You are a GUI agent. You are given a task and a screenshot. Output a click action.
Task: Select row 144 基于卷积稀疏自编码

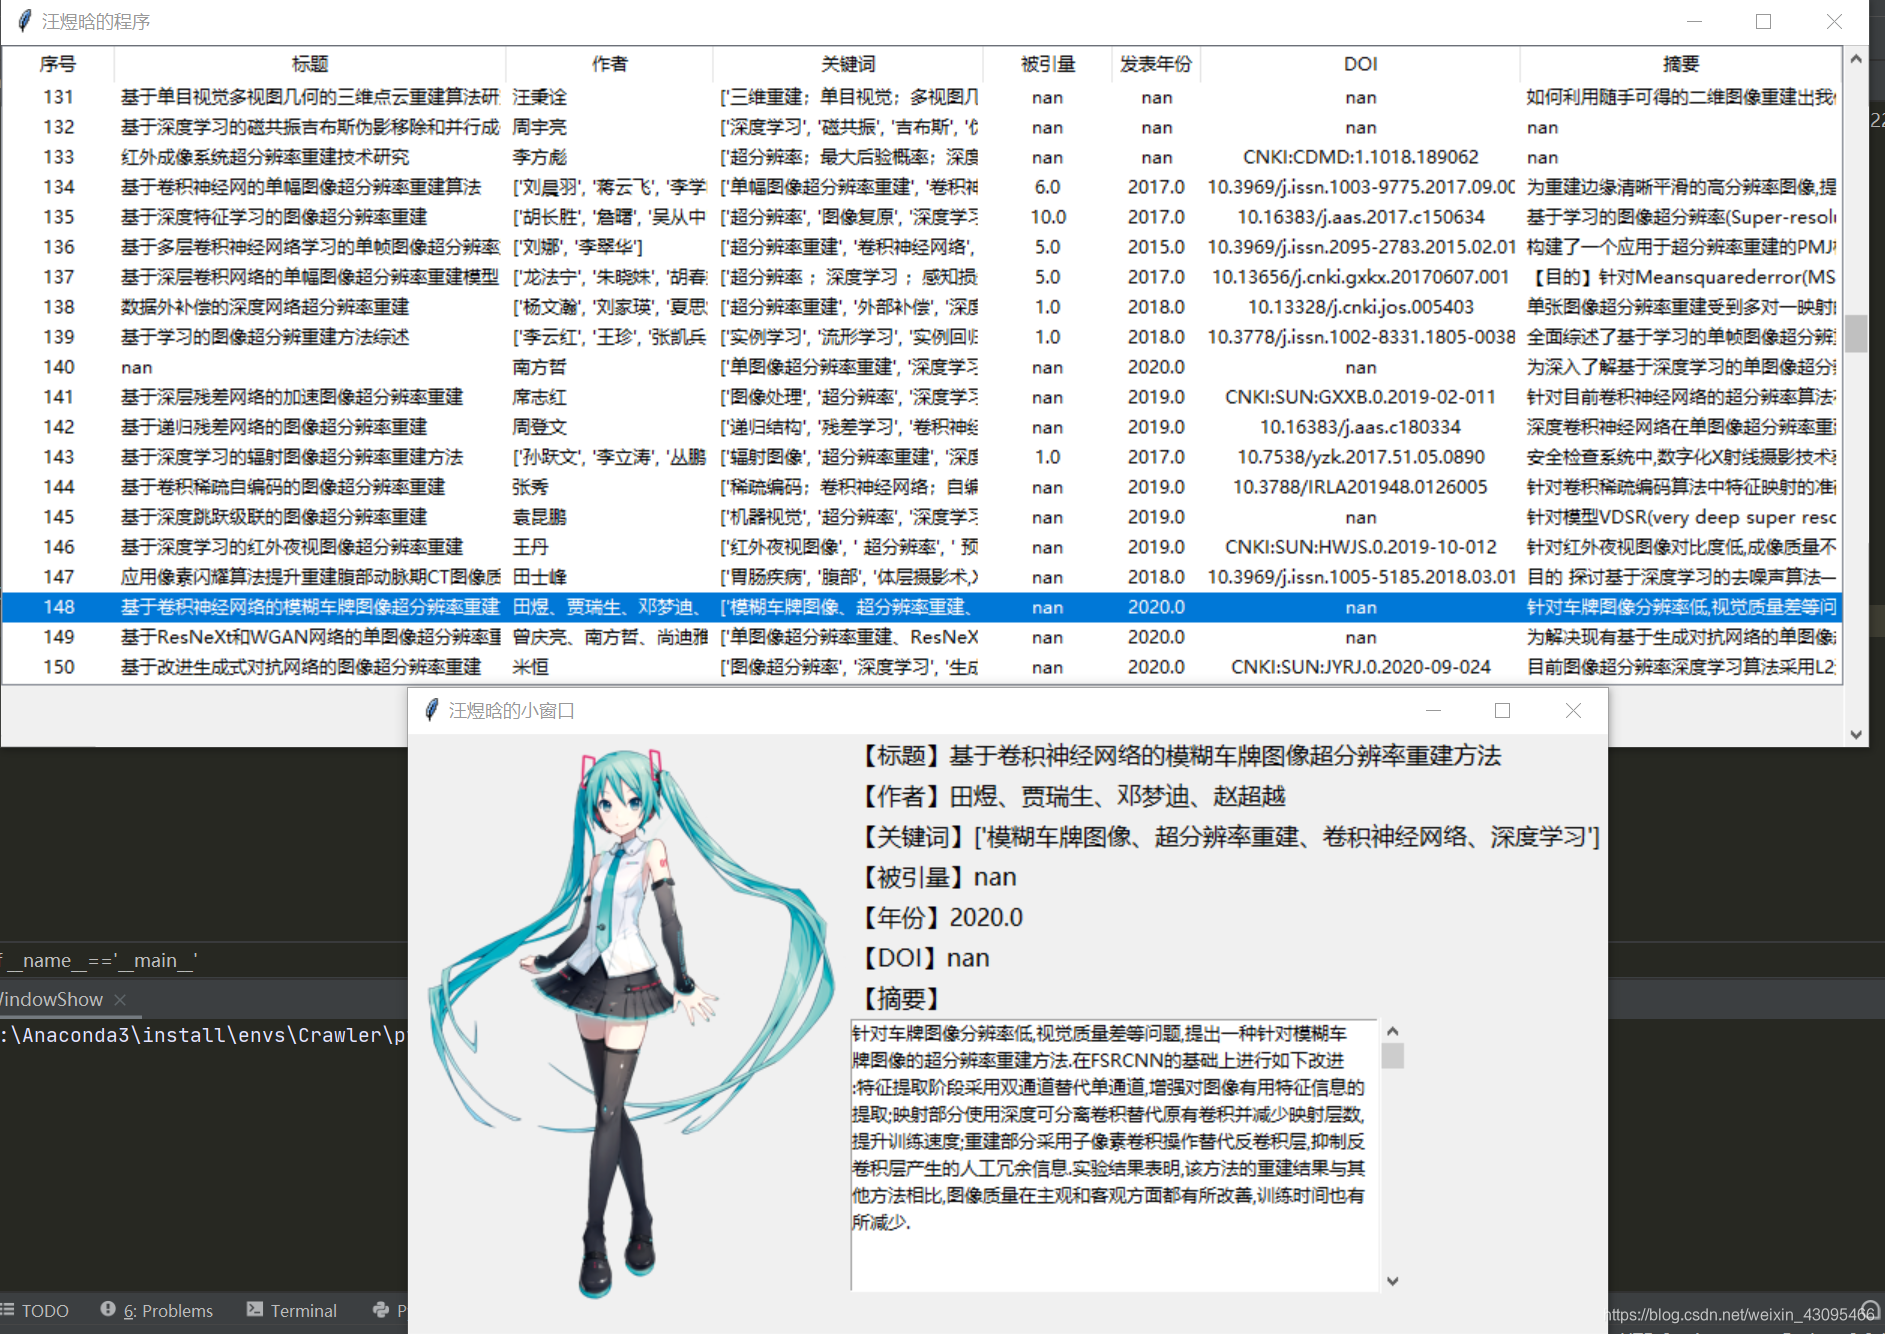920,487
